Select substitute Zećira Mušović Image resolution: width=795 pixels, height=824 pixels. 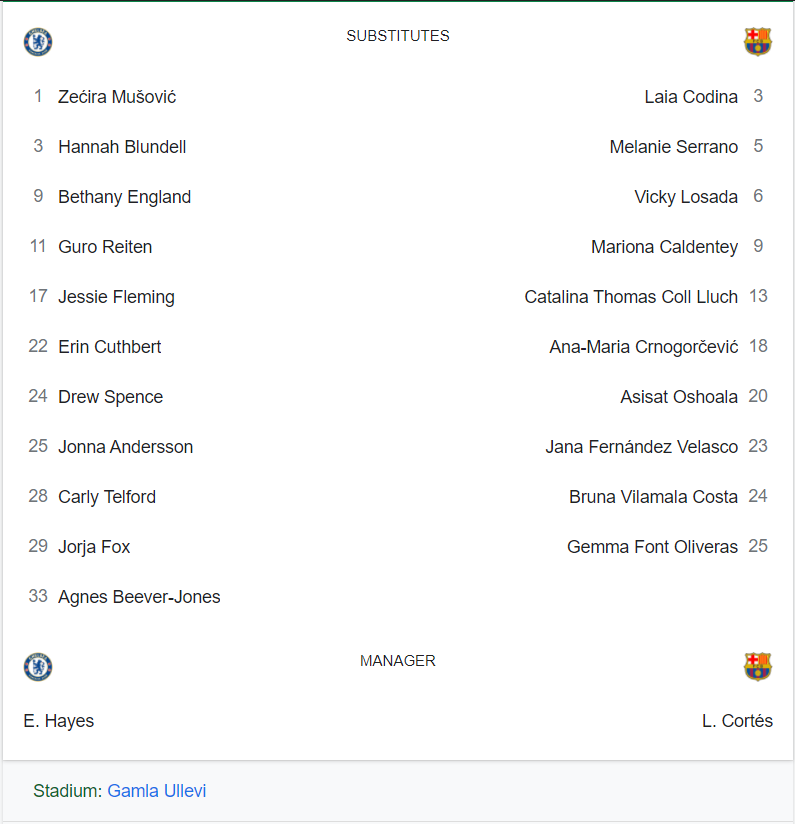[117, 97]
